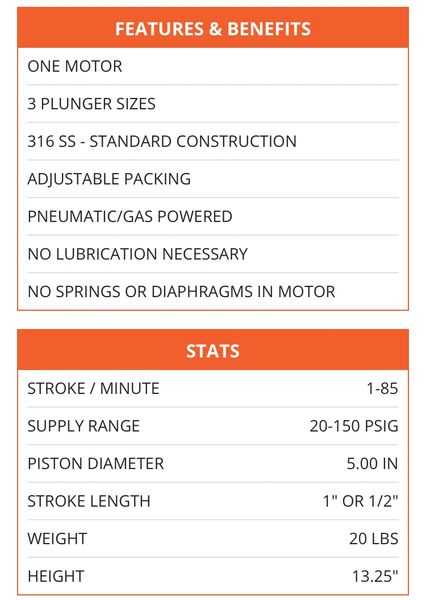Click the 5.00 IN value
Screen dimensions: 426x600
pos(372,463)
